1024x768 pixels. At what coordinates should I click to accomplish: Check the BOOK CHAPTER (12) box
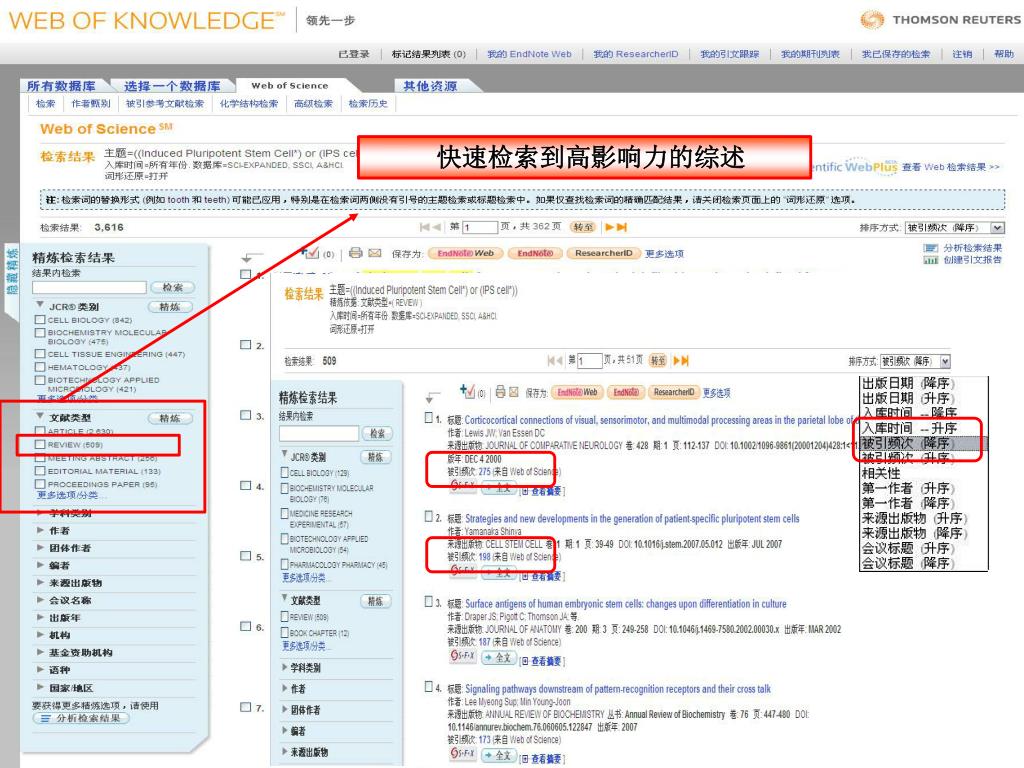click(x=285, y=633)
